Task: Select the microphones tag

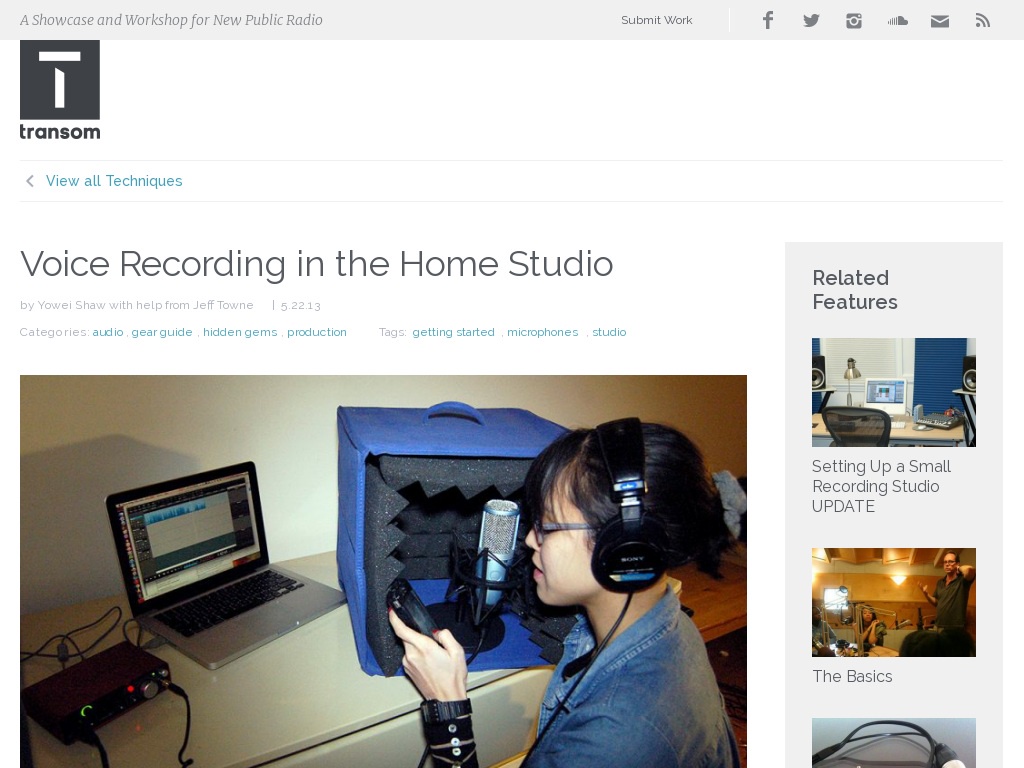Action: (543, 332)
